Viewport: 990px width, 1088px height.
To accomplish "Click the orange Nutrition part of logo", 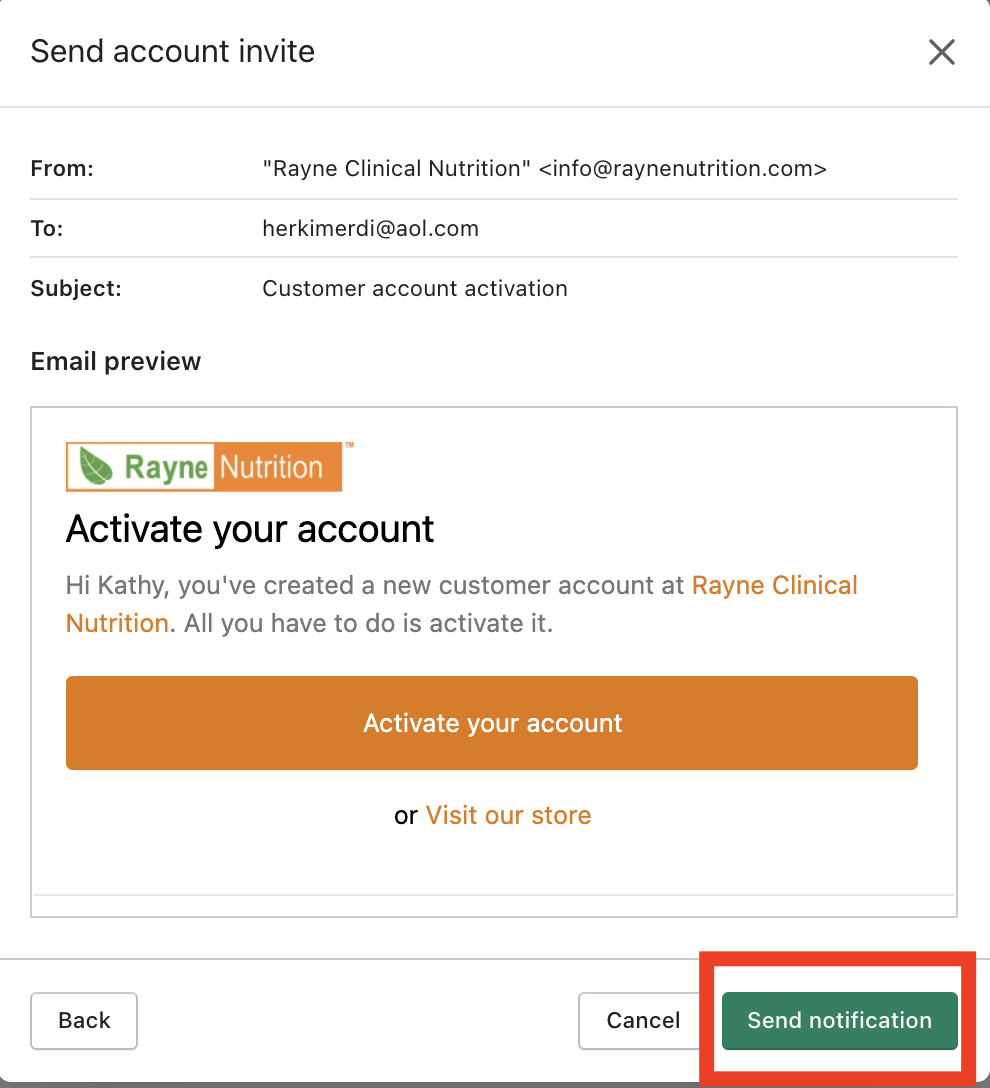I will tap(271, 467).
